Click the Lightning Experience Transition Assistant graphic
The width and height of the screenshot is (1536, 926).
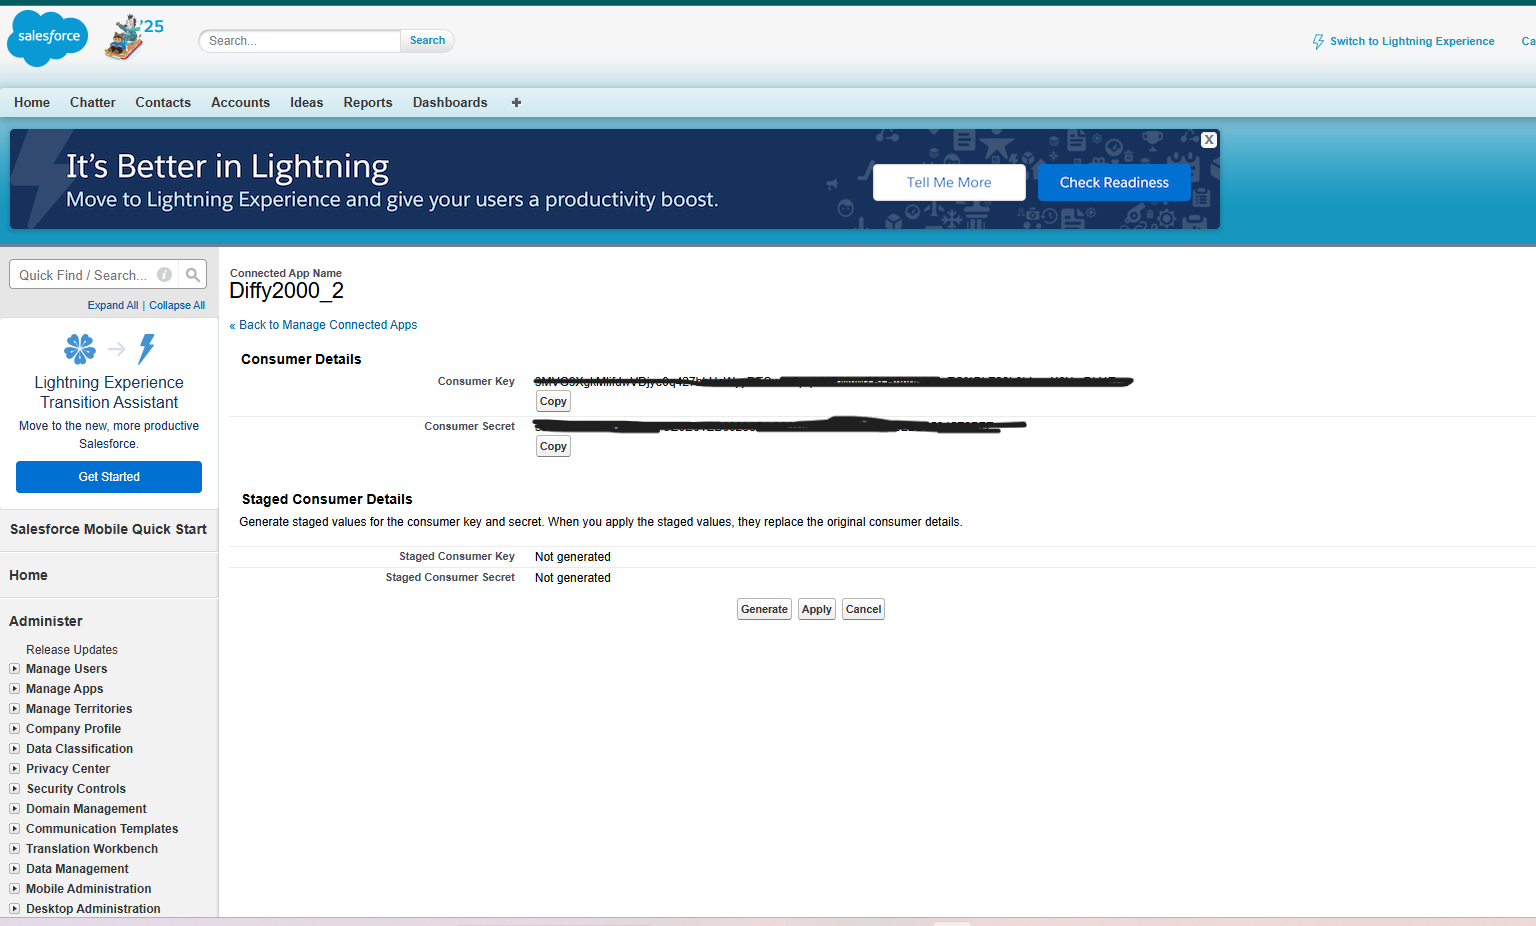pos(109,349)
